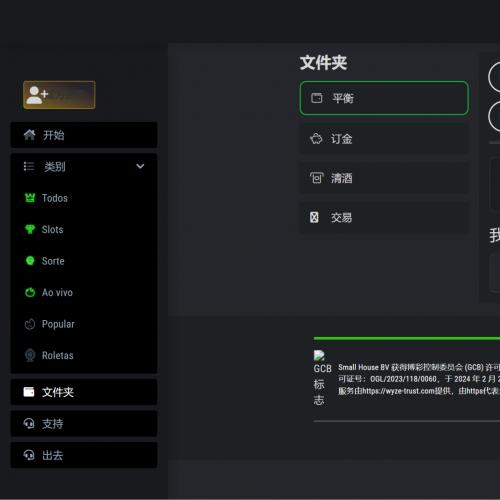Select the 平衡 balance tab
Screen dimensions: 500x500
click(x=384, y=98)
